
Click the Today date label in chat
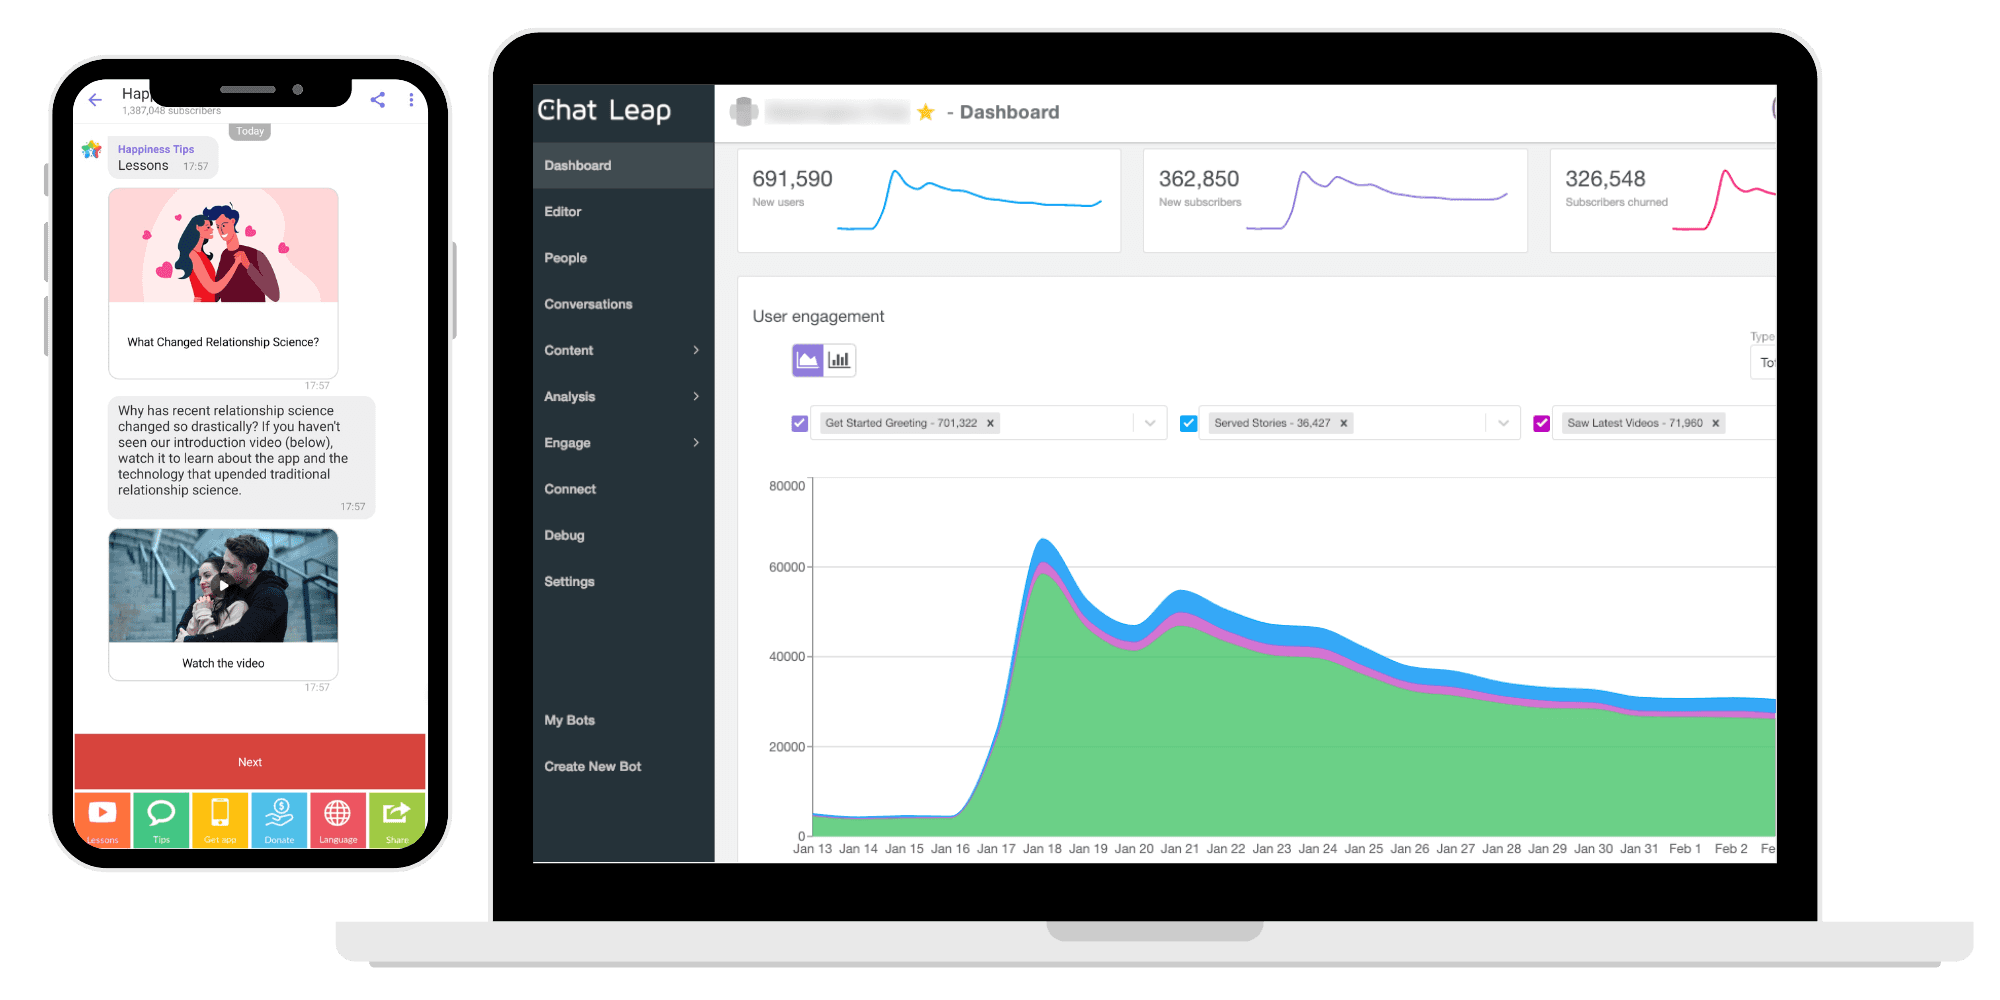250,131
